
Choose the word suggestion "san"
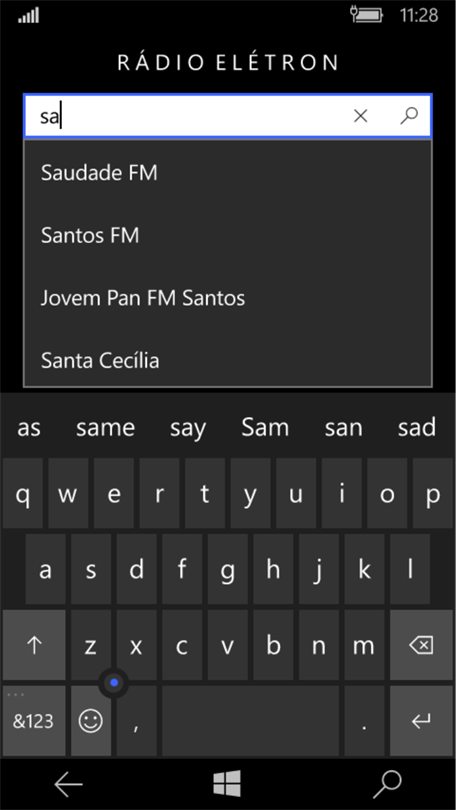coord(343,428)
